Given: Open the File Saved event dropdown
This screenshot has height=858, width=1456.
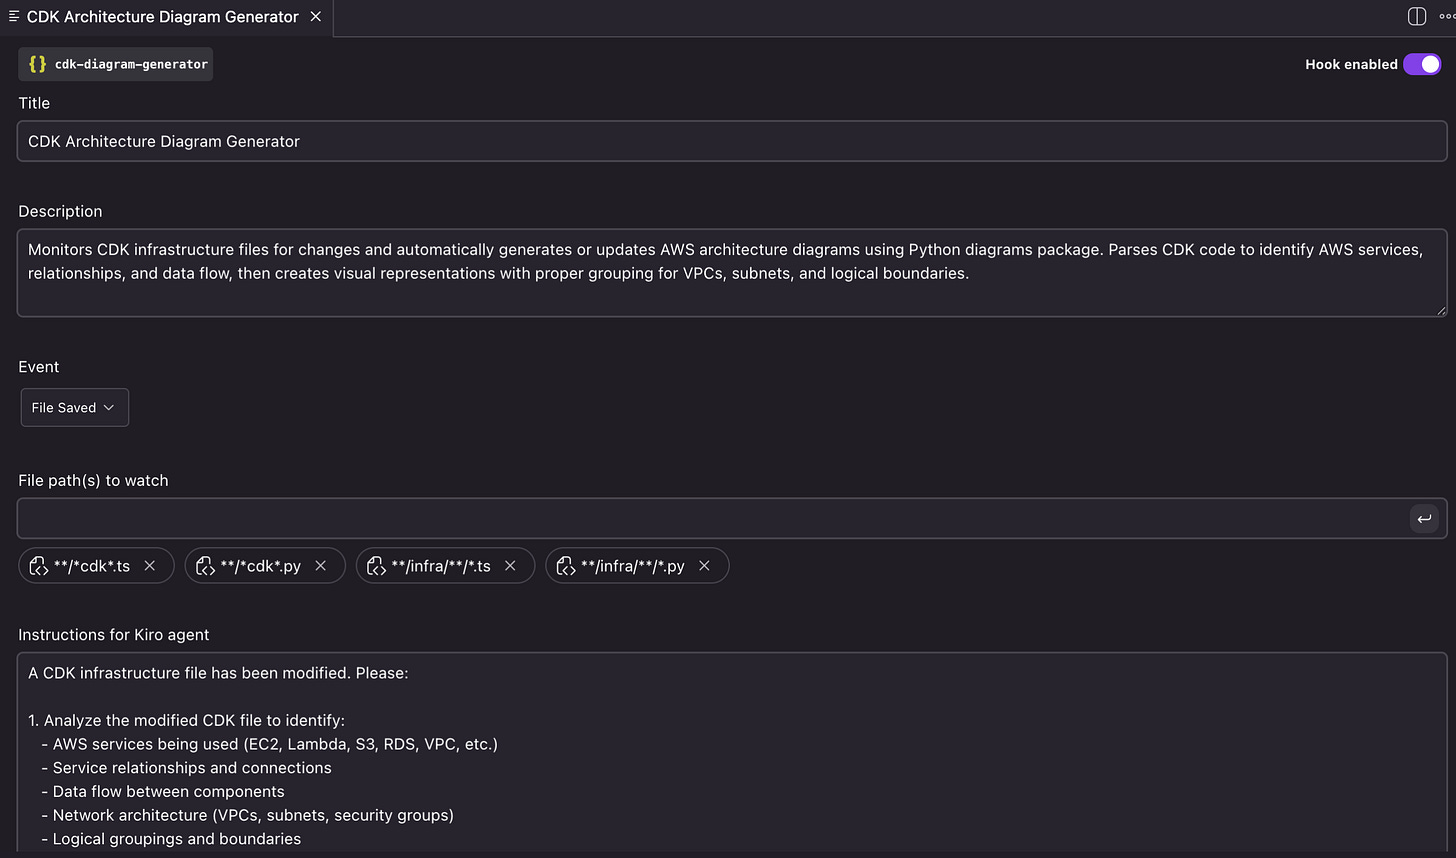Looking at the screenshot, I should click(74, 407).
